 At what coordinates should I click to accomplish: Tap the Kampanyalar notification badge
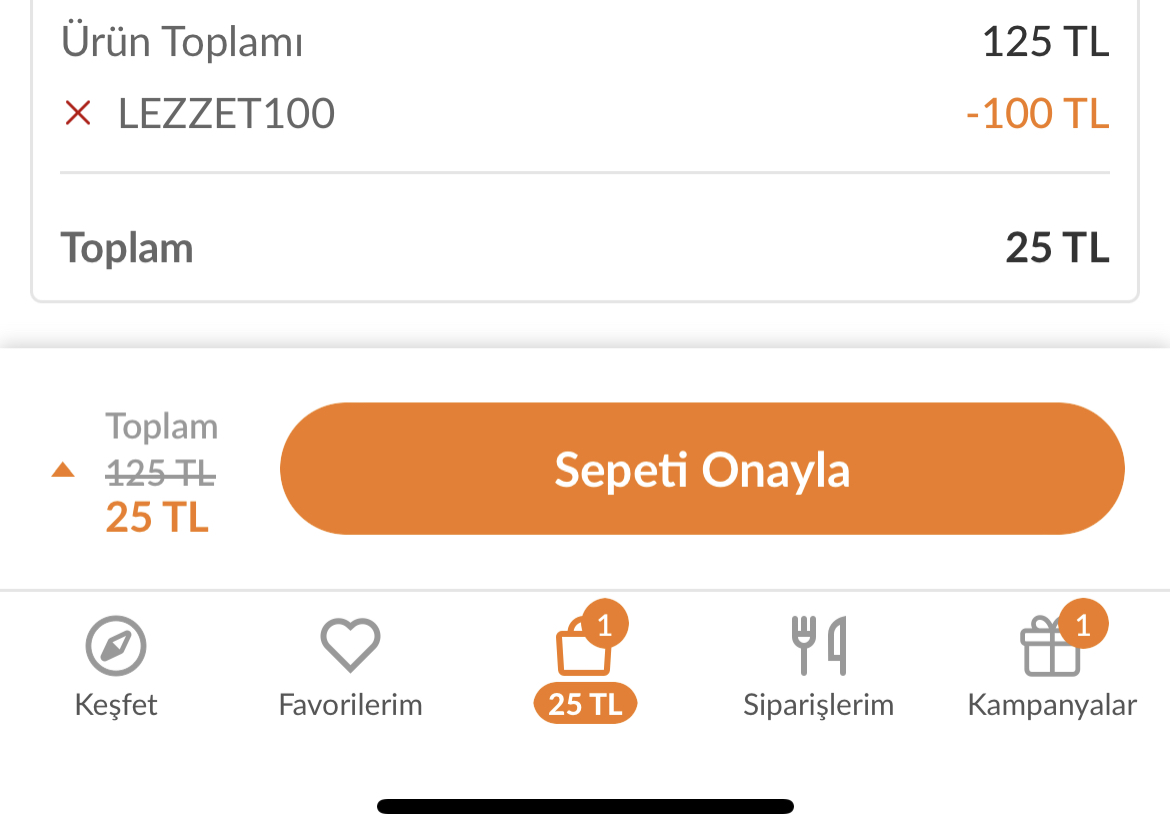tap(1084, 625)
